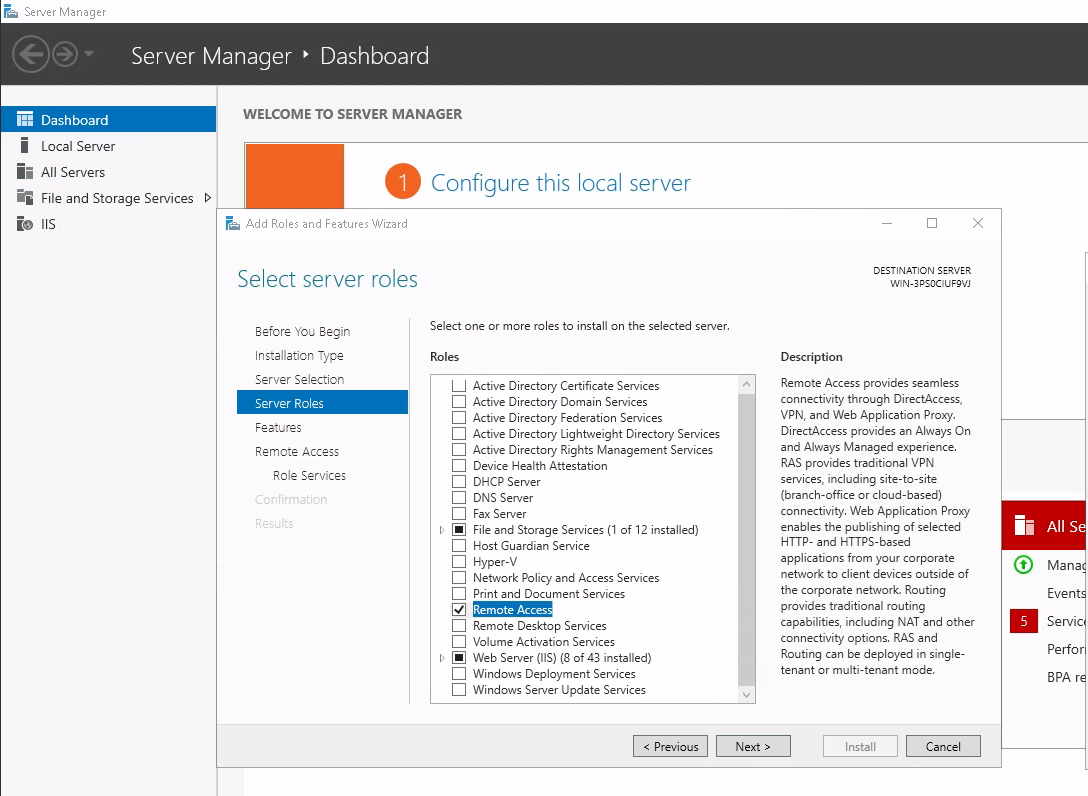Maximize the Add Roles wizard window
The width and height of the screenshot is (1088, 796).
[932, 223]
